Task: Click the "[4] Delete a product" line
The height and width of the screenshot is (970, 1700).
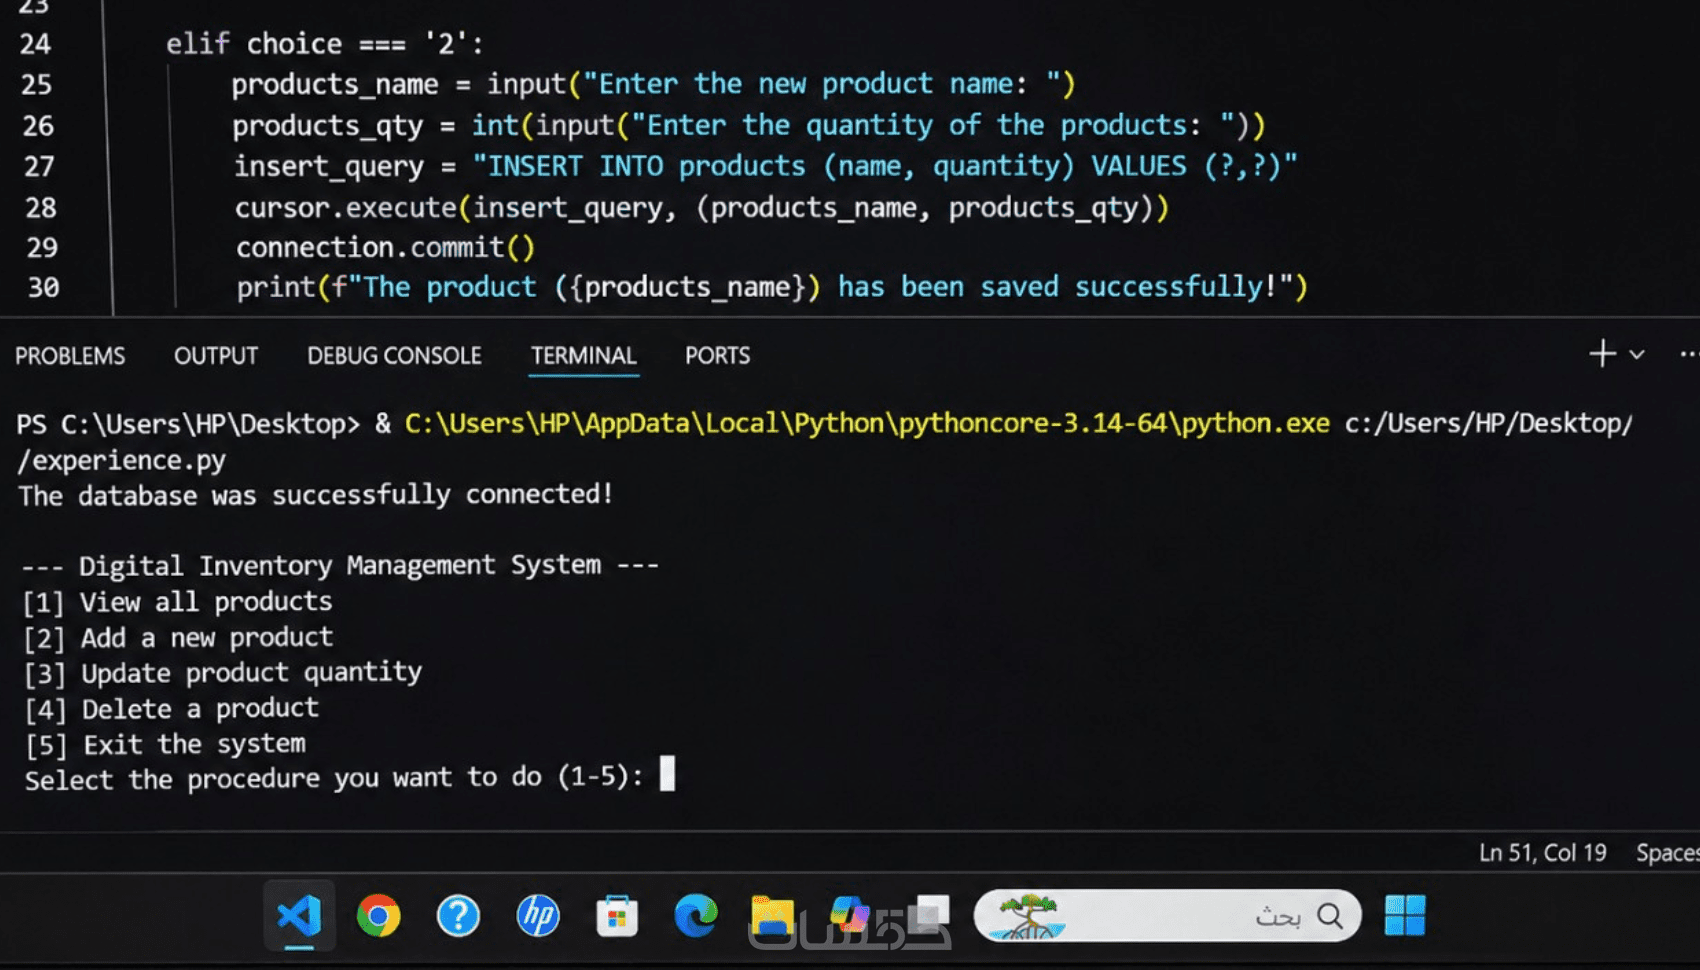Action: point(172,709)
